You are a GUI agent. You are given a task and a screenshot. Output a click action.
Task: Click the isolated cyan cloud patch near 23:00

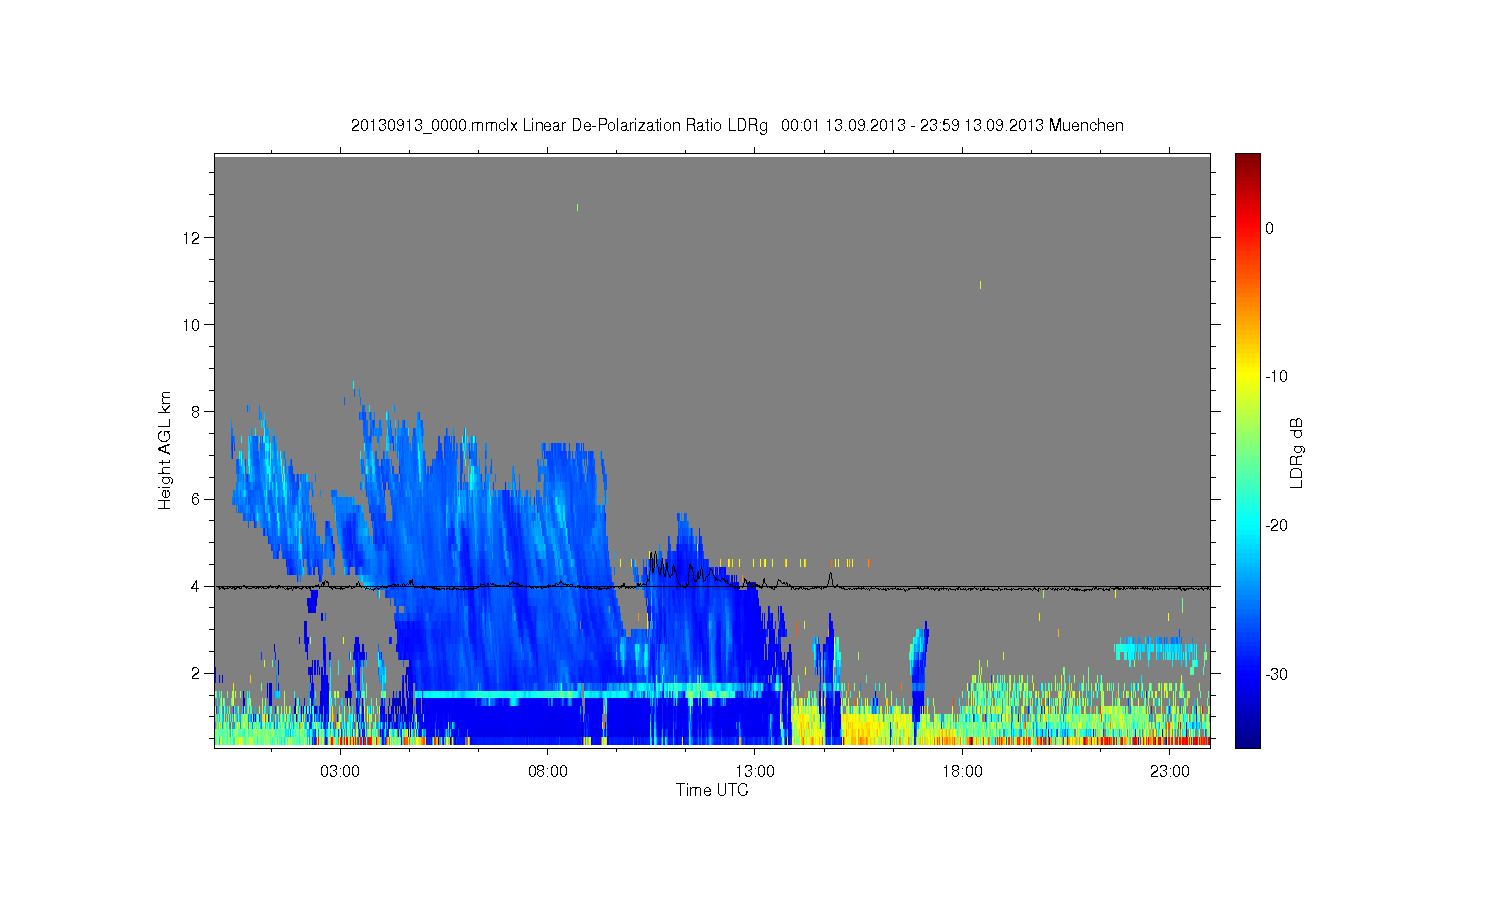(x=1156, y=650)
